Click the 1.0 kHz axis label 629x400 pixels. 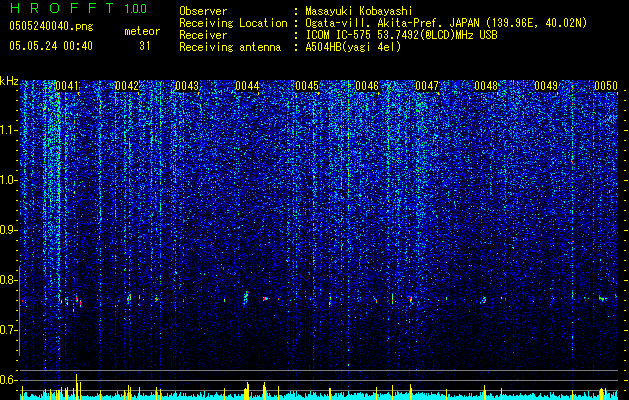point(9,180)
